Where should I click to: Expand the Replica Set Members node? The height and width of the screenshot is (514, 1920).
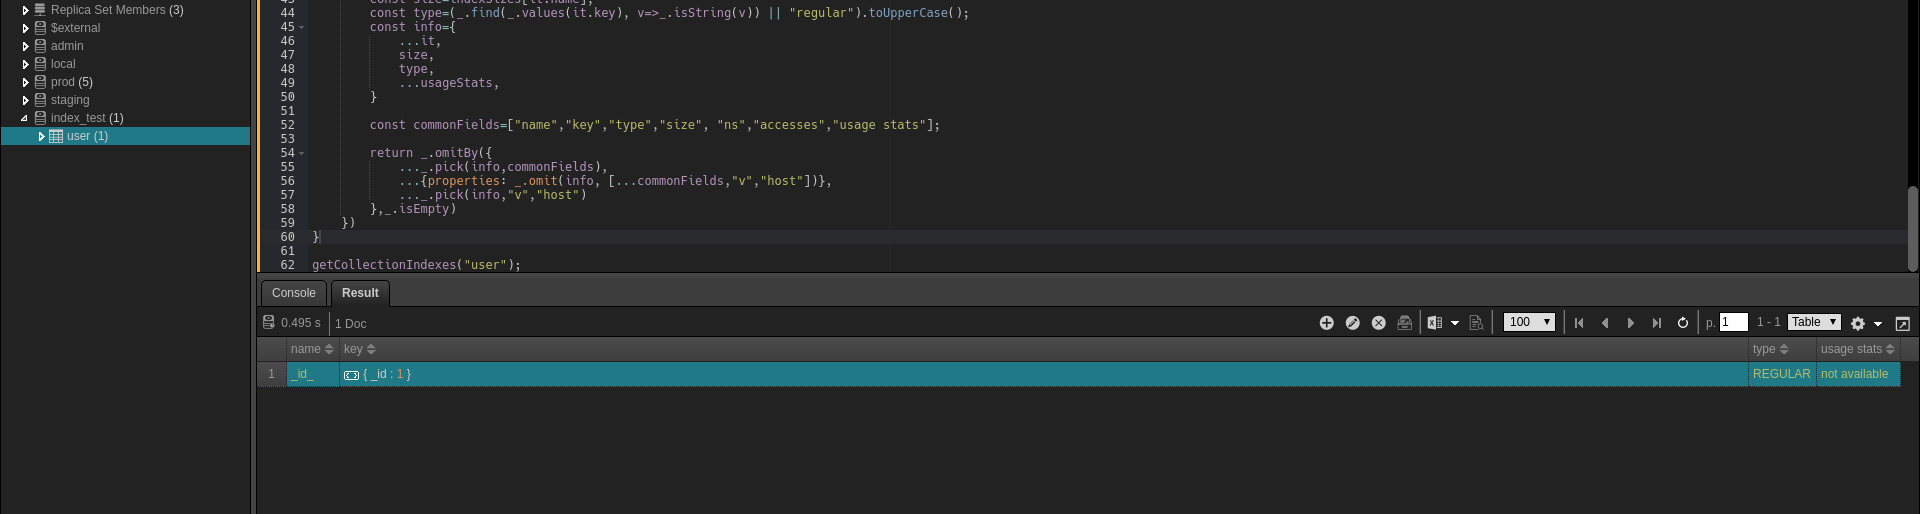tap(25, 10)
